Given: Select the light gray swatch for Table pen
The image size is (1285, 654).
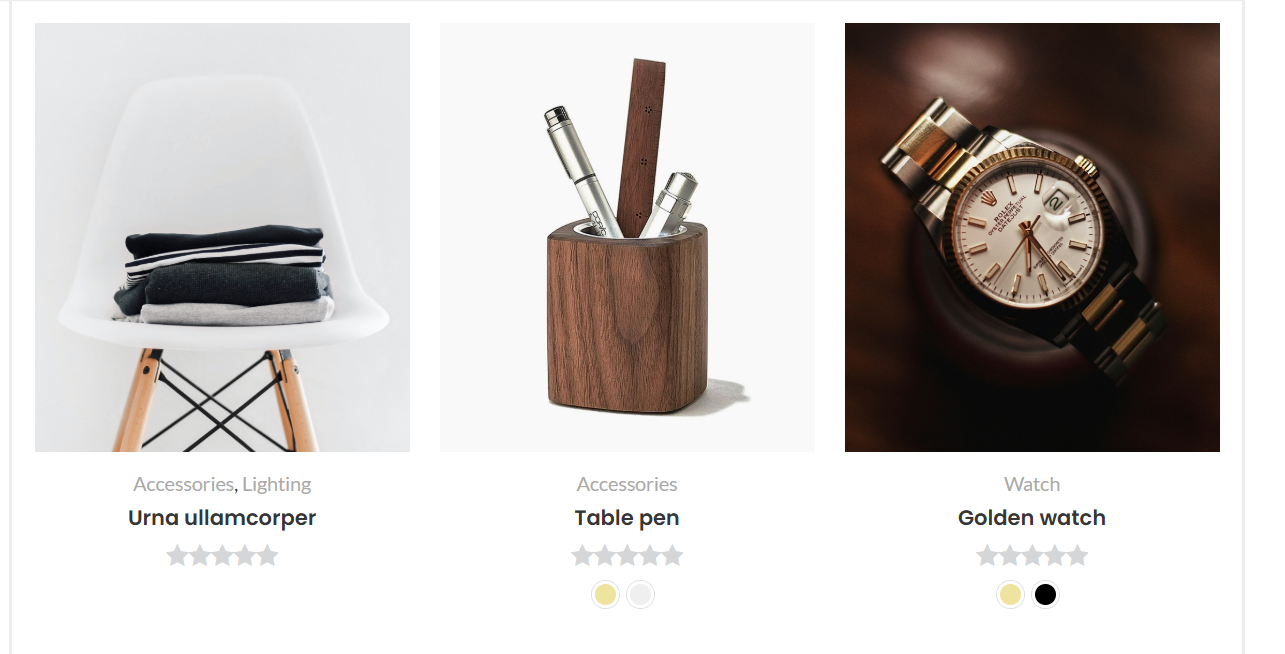Looking at the screenshot, I should click(640, 595).
